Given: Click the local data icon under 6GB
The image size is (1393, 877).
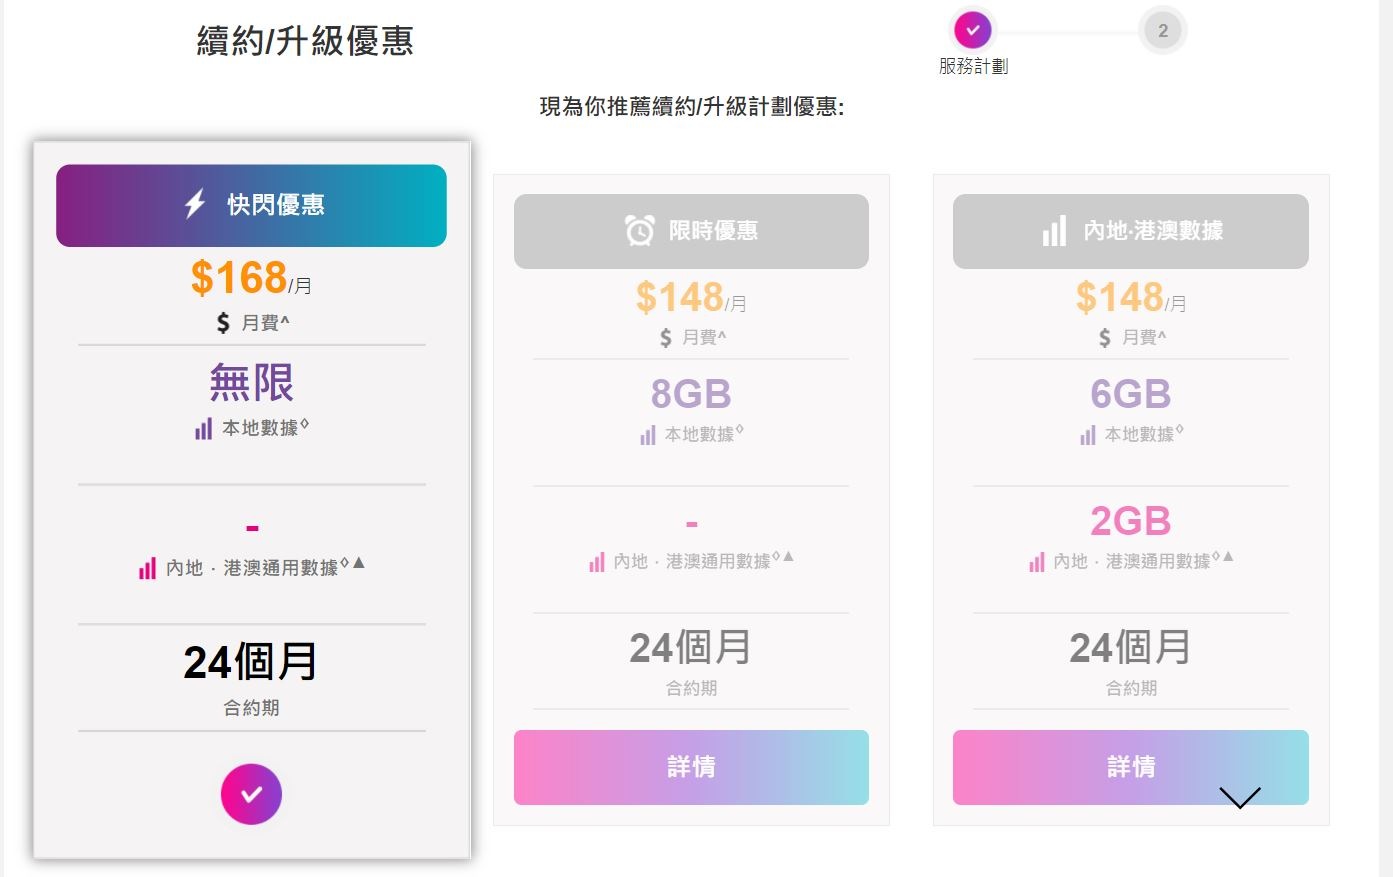Looking at the screenshot, I should click(1086, 434).
